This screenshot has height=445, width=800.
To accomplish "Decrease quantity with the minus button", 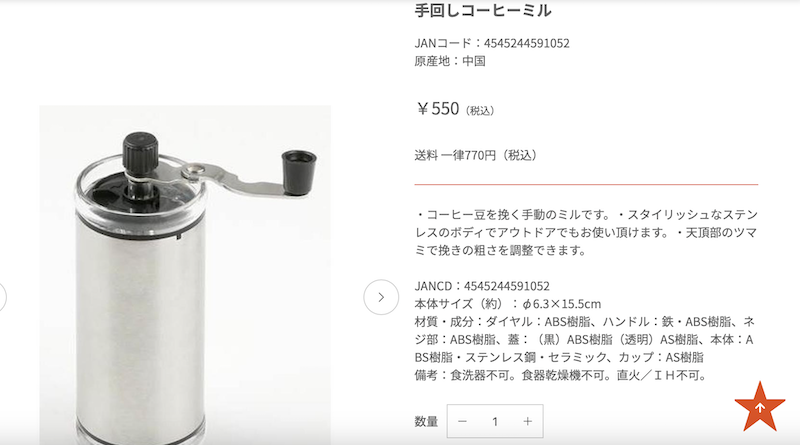I will (x=462, y=422).
